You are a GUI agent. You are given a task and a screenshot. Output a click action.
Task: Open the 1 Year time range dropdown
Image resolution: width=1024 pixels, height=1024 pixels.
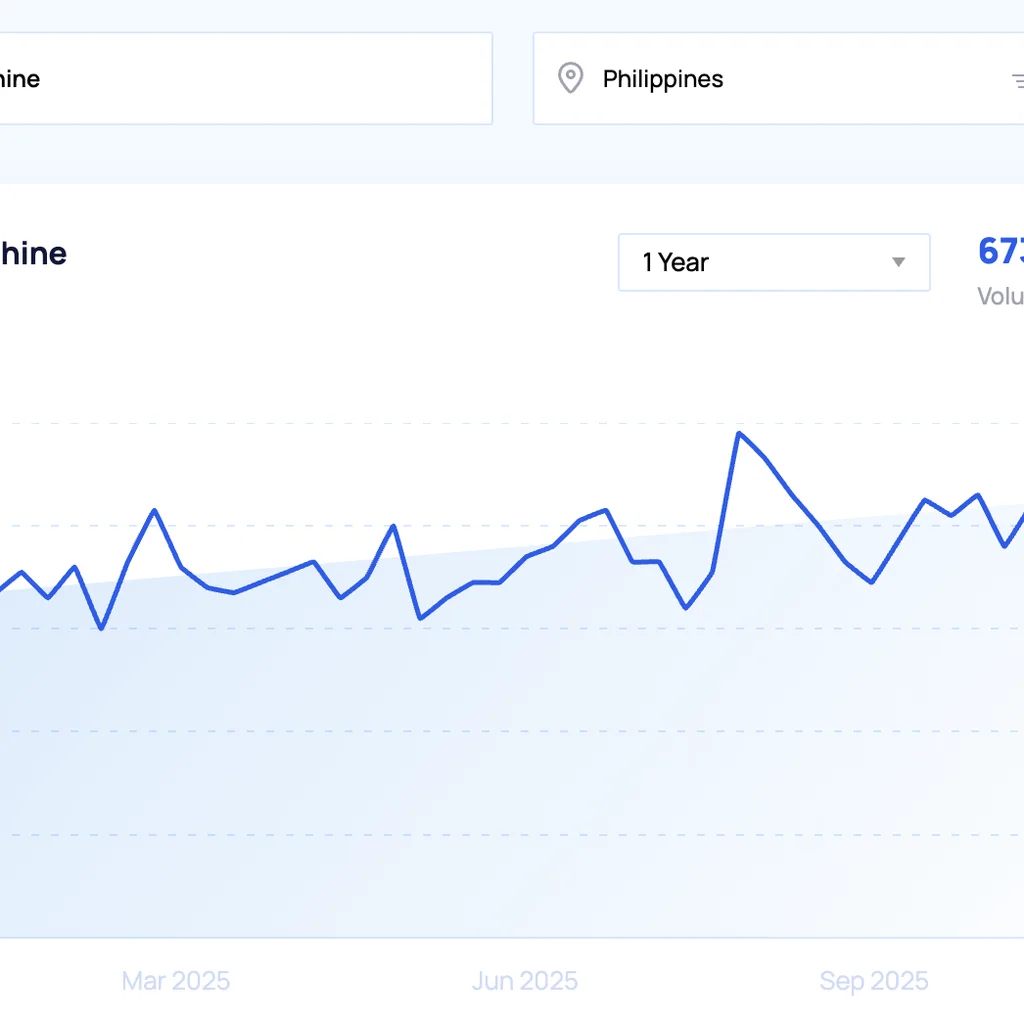pos(774,262)
